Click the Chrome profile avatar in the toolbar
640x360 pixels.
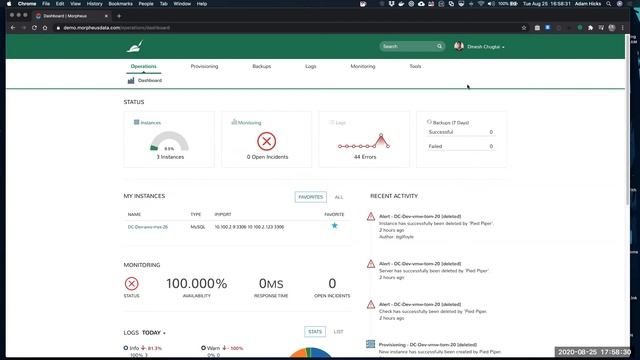click(x=611, y=28)
